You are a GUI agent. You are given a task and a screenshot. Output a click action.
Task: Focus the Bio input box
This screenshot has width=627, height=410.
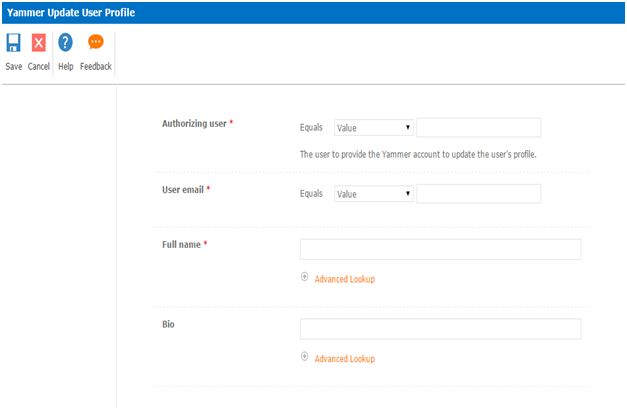click(440, 329)
